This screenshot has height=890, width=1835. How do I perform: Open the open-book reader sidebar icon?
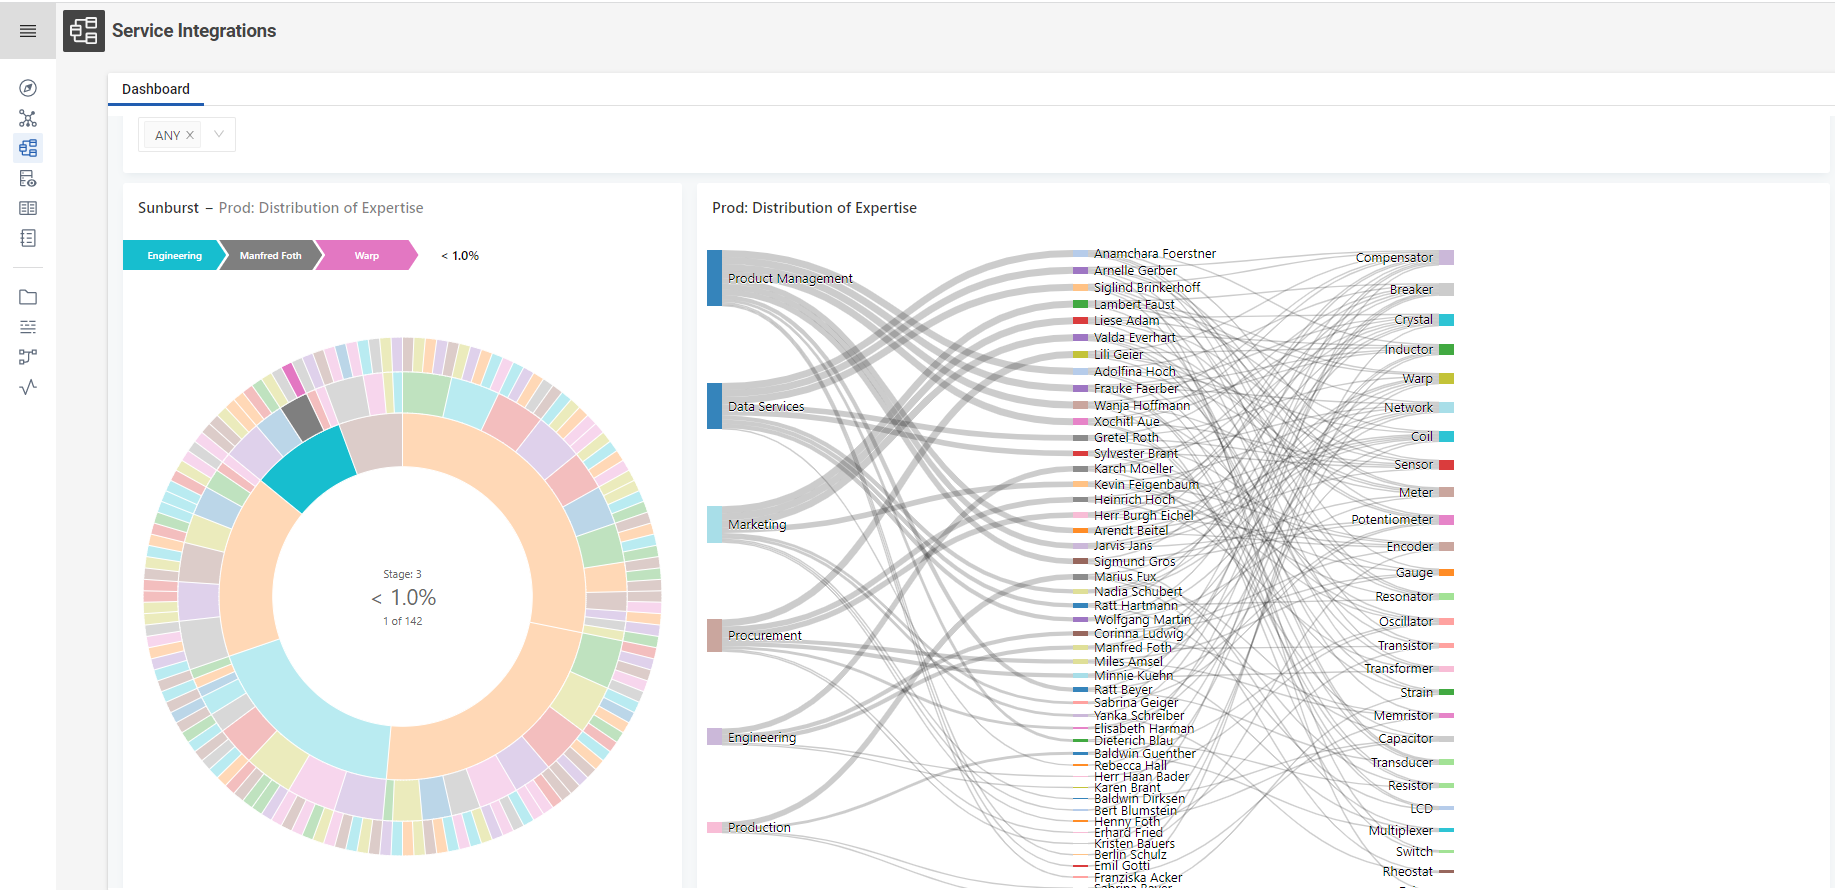click(28, 208)
